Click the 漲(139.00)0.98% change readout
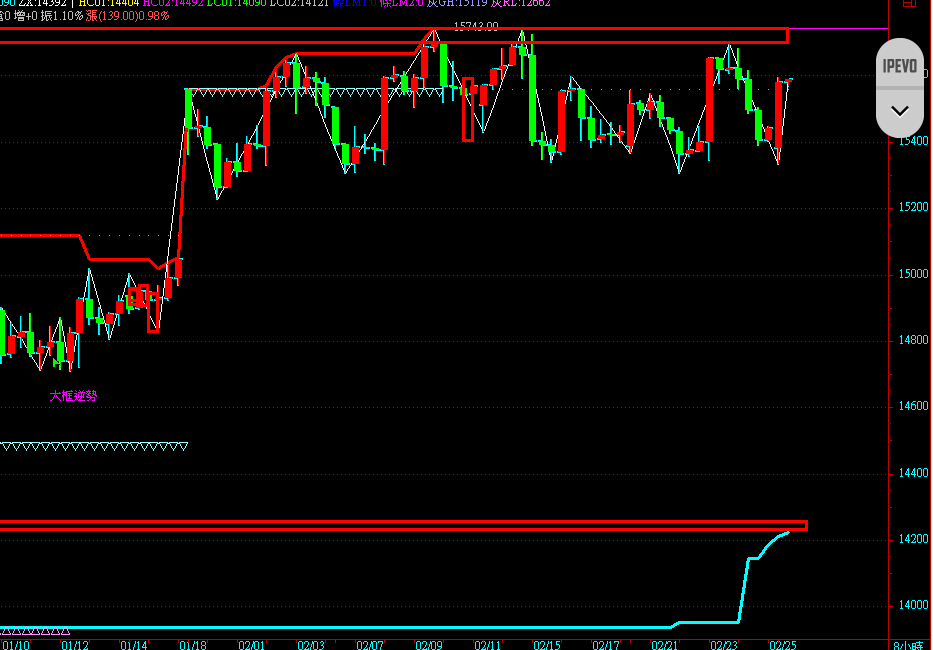The width and height of the screenshot is (933, 650). (x=127, y=16)
